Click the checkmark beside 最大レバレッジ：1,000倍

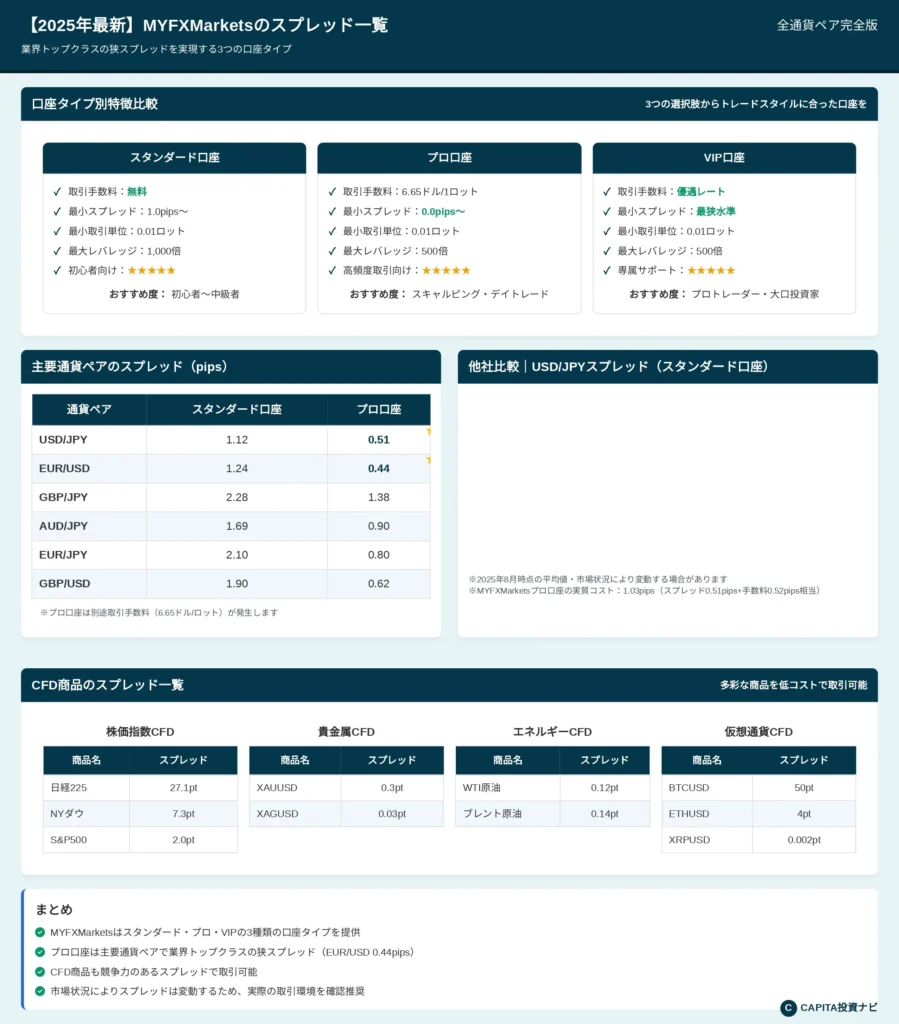(57, 250)
